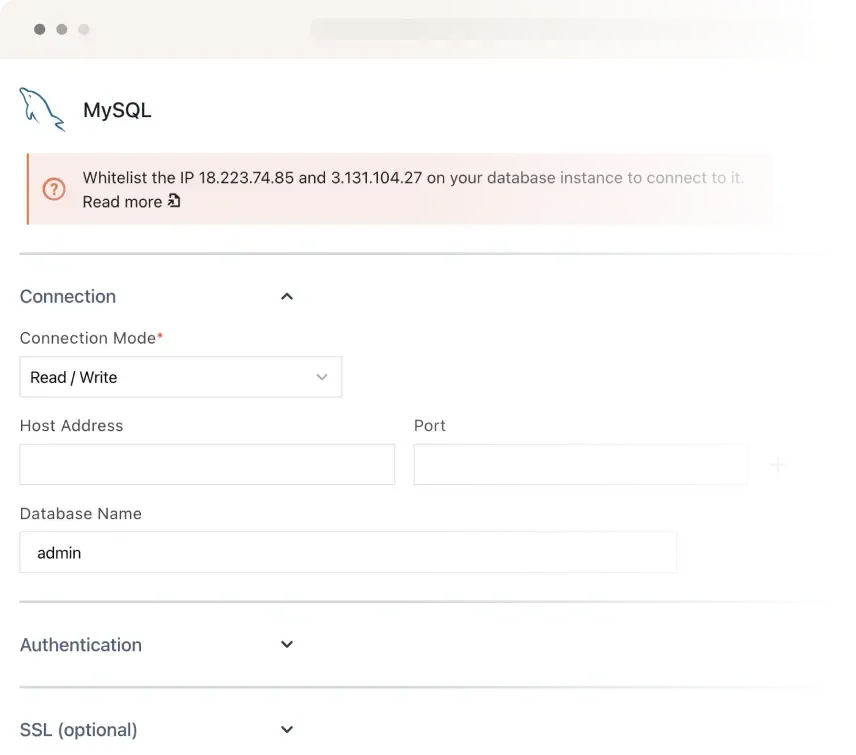Expand the Authentication section chevron
This screenshot has height=755, width=856.
pos(287,644)
